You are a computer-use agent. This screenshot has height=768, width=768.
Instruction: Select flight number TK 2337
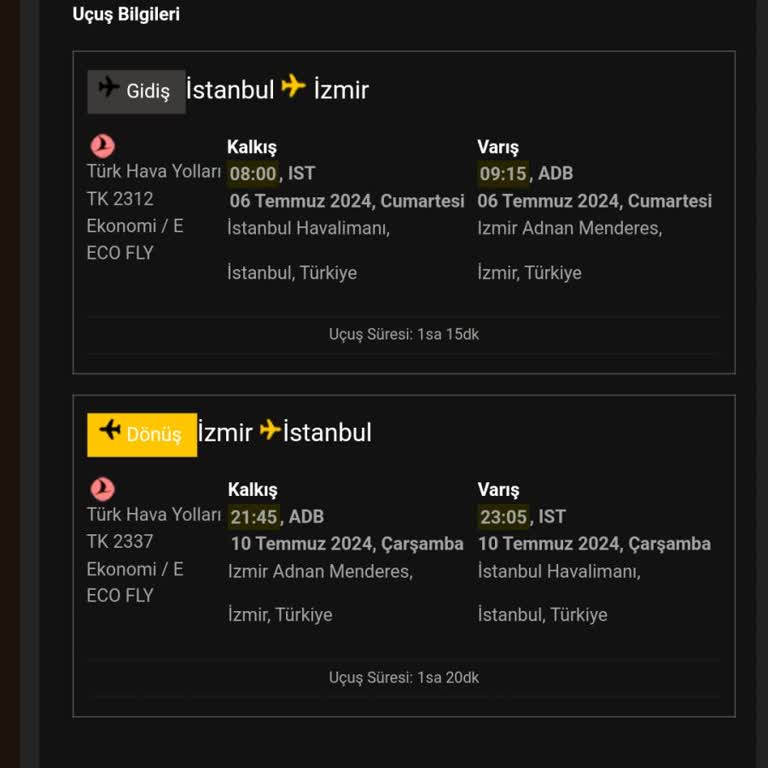click(x=120, y=542)
